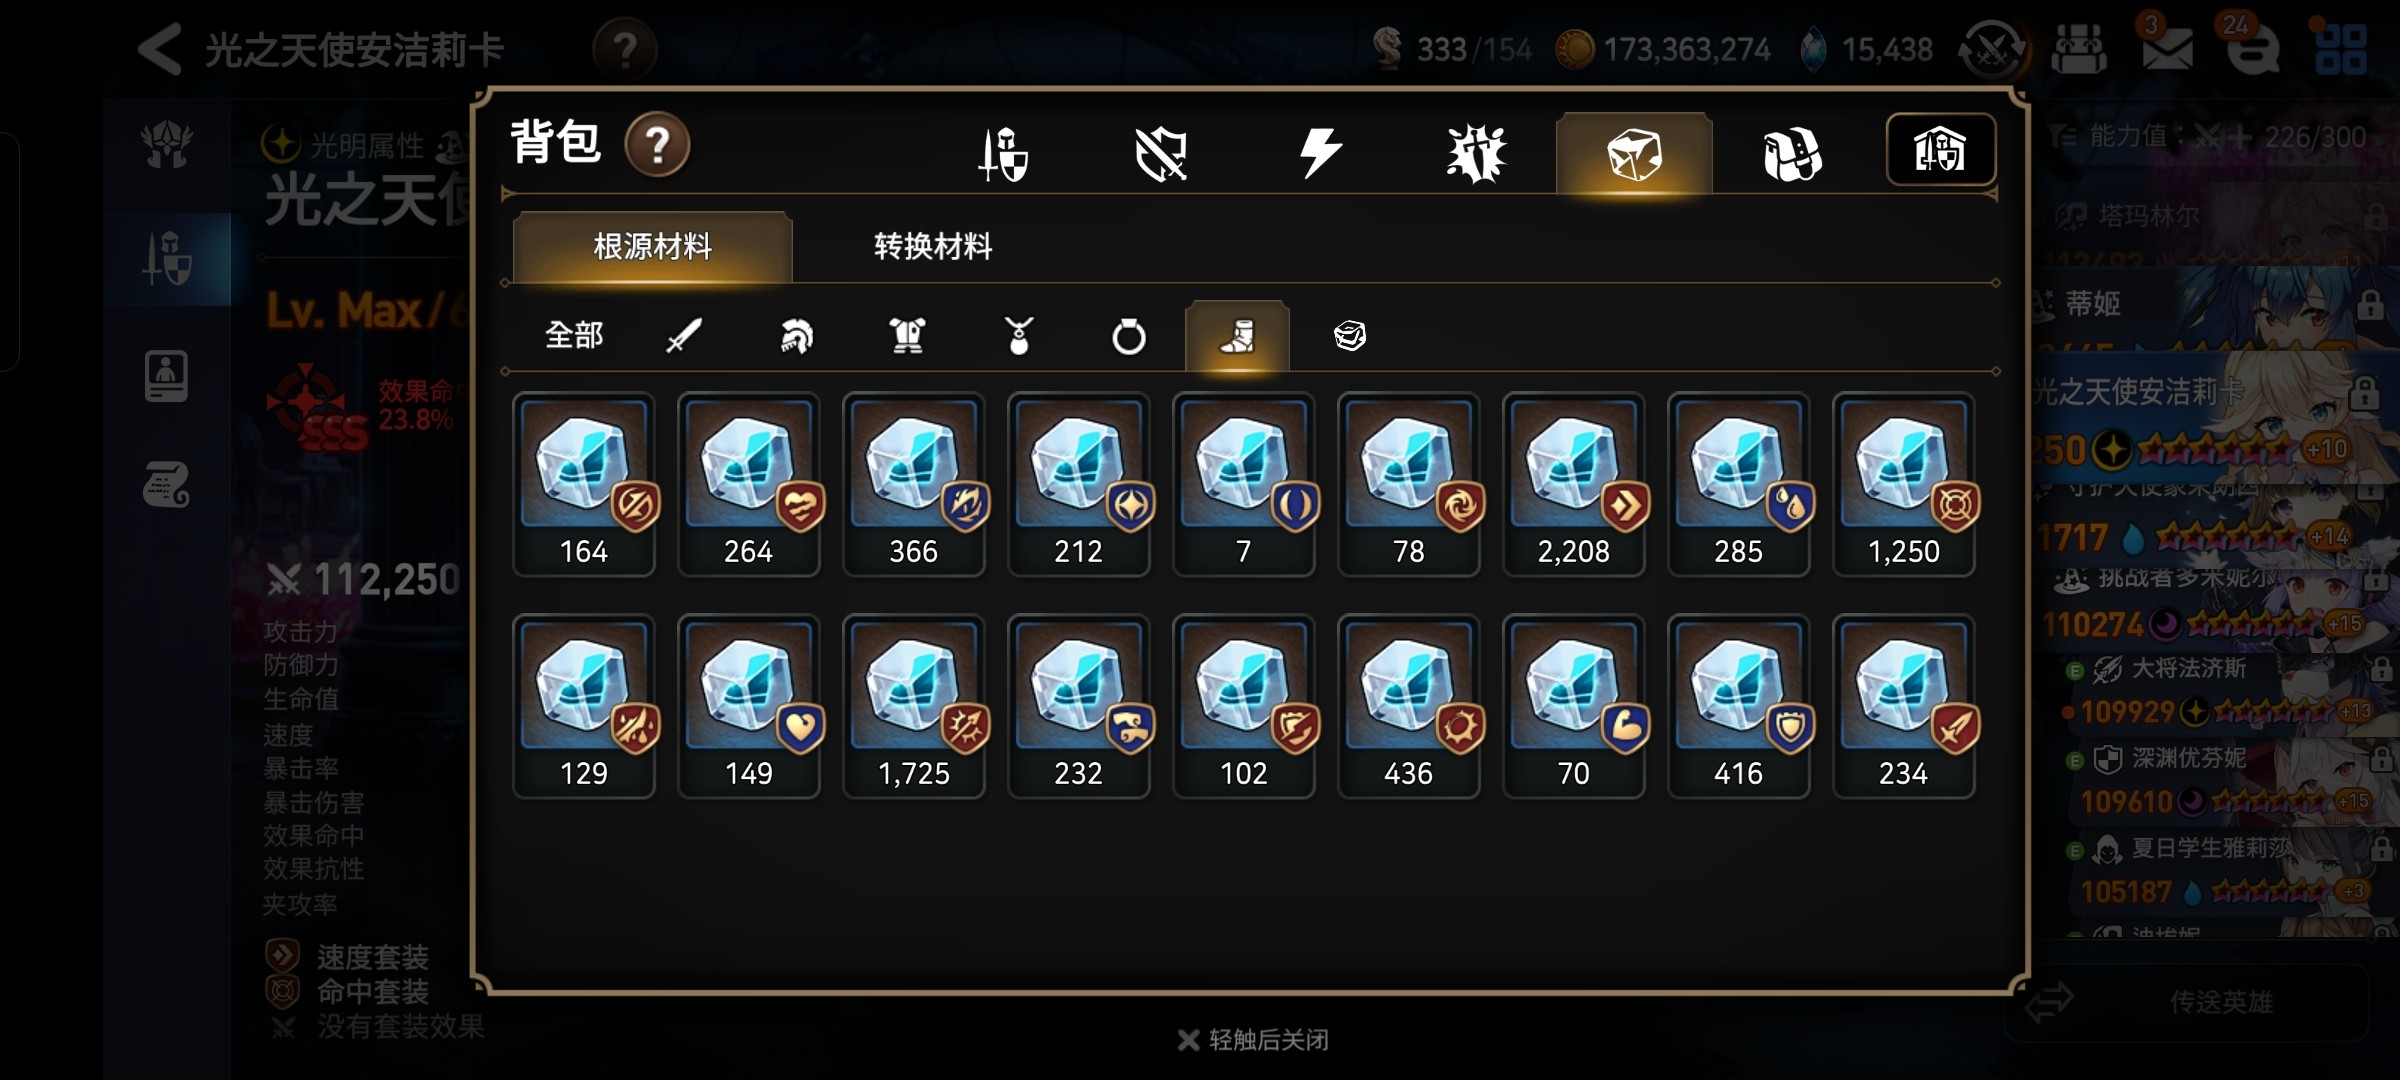This screenshot has width=2400, height=1080.
Task: Select the material with 2,208 count
Action: tap(1573, 484)
